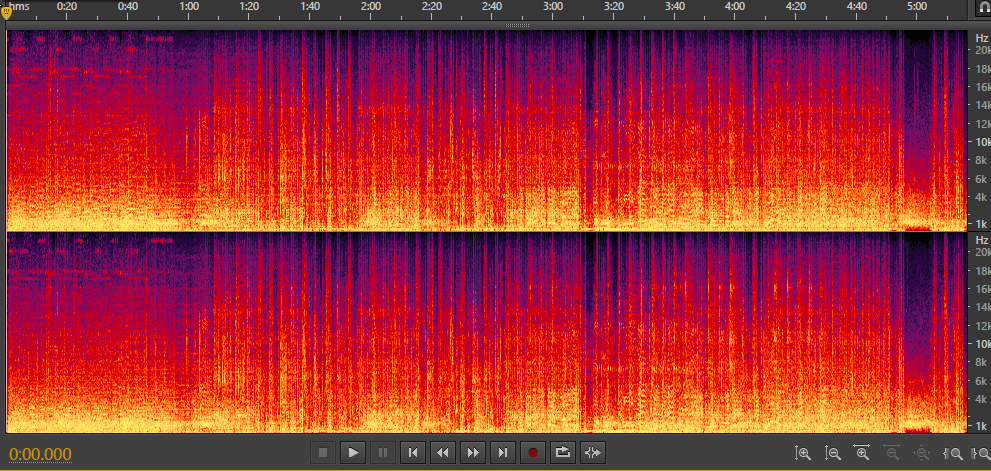Click the Rewind button
Viewport: 991px width, 471px height.
(443, 453)
